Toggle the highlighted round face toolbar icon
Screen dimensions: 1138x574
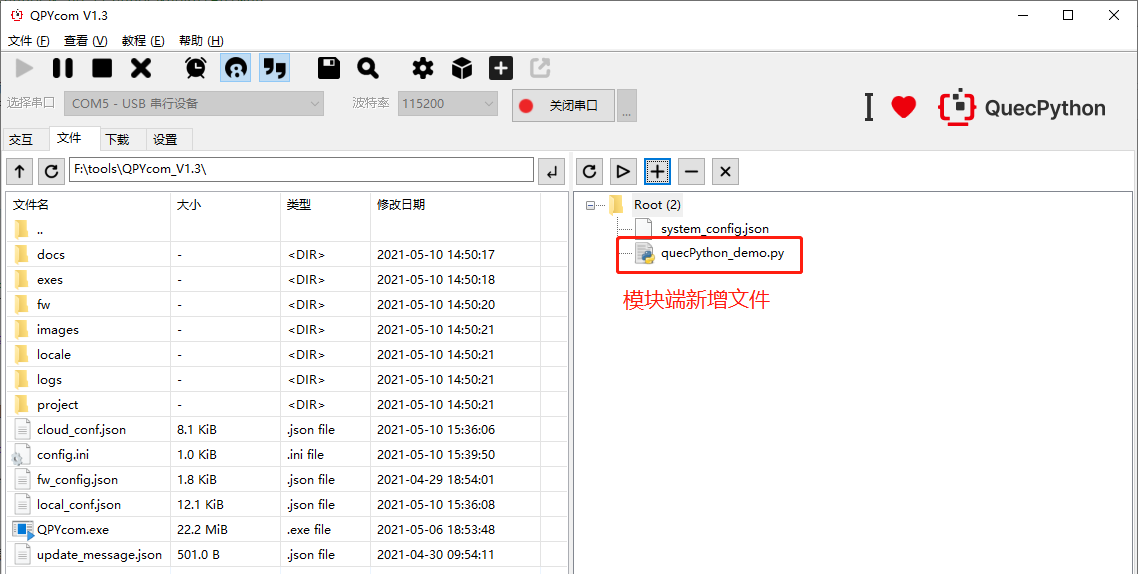(x=236, y=68)
